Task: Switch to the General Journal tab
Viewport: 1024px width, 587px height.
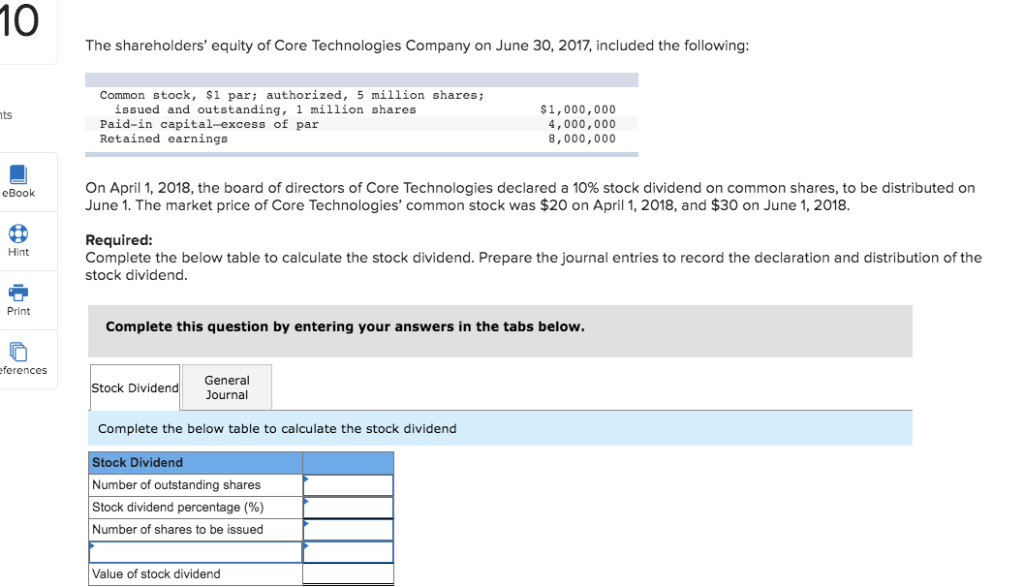Action: (227, 387)
